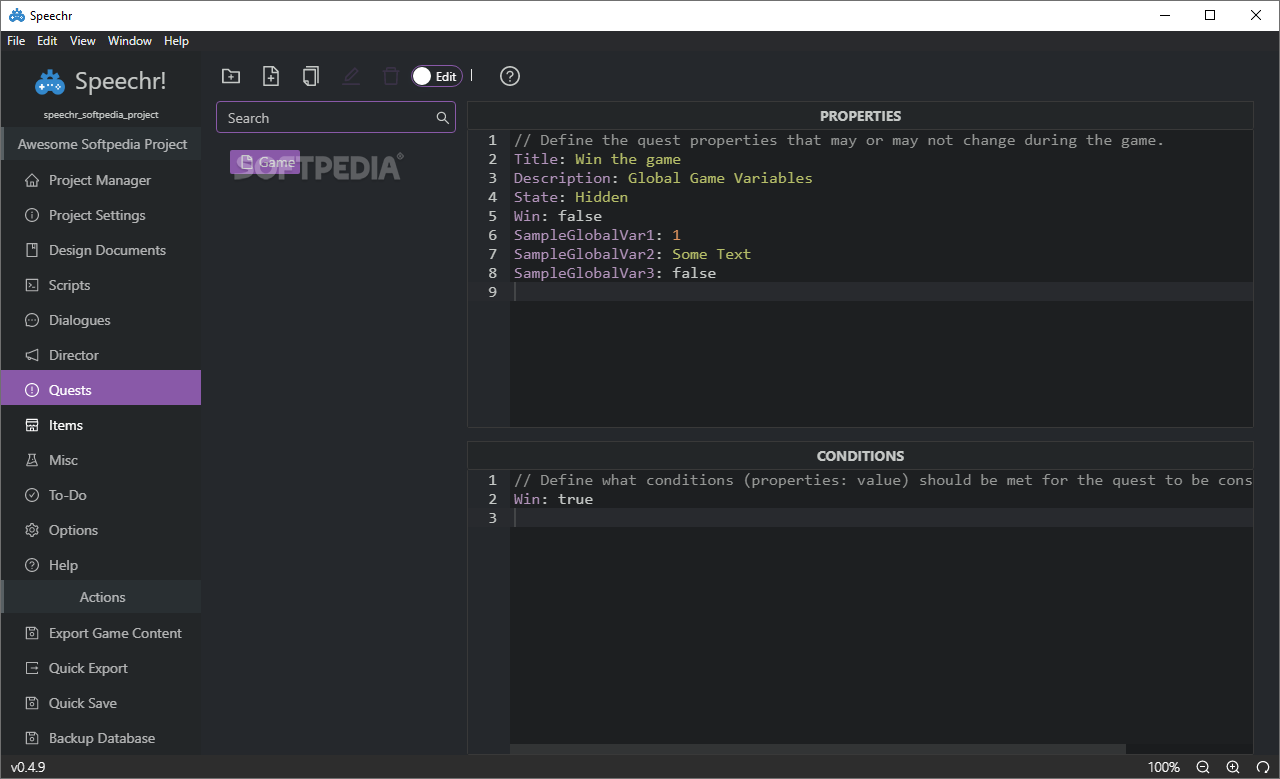Click the Actions section header
The height and width of the screenshot is (779, 1280).
102,597
